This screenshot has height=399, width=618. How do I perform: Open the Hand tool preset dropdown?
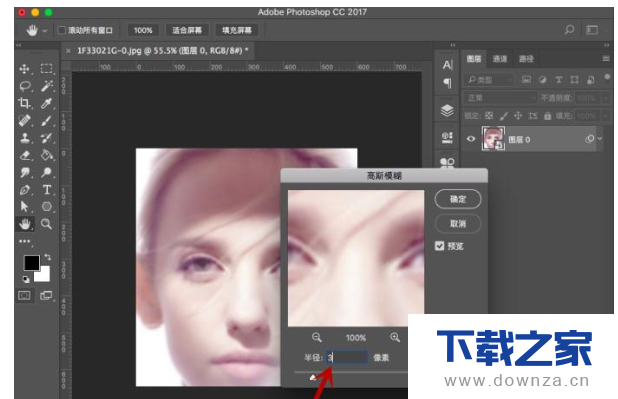pyautogui.click(x=45, y=31)
